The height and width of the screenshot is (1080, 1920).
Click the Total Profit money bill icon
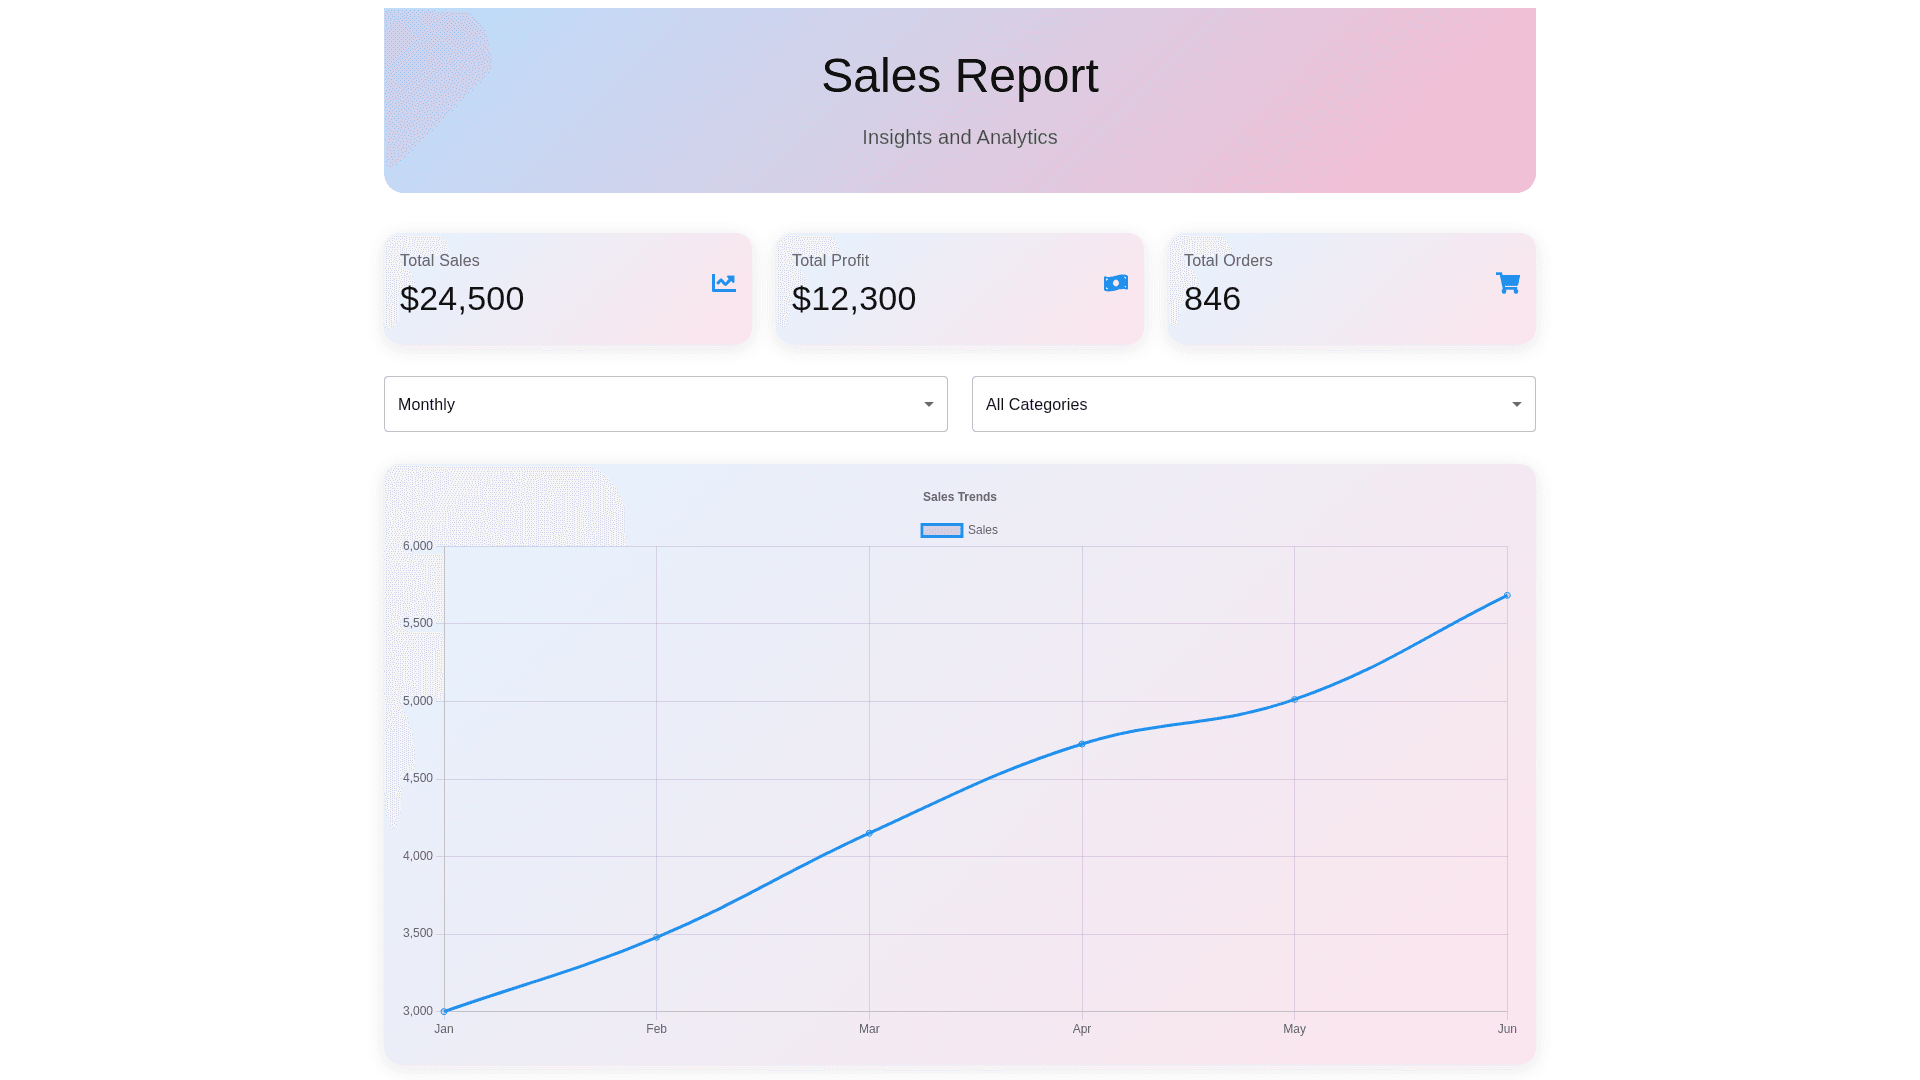[x=1115, y=283]
